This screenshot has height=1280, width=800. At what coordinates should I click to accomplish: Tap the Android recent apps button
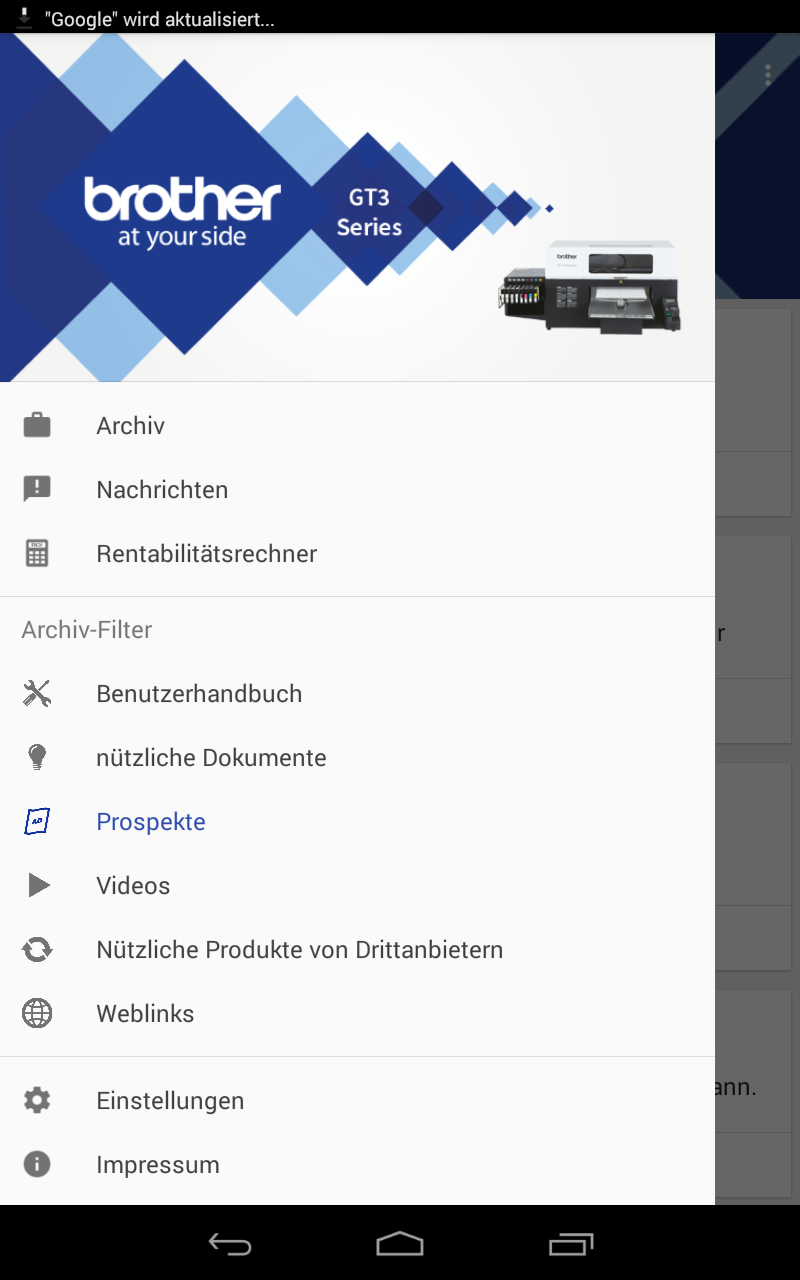tap(571, 1243)
